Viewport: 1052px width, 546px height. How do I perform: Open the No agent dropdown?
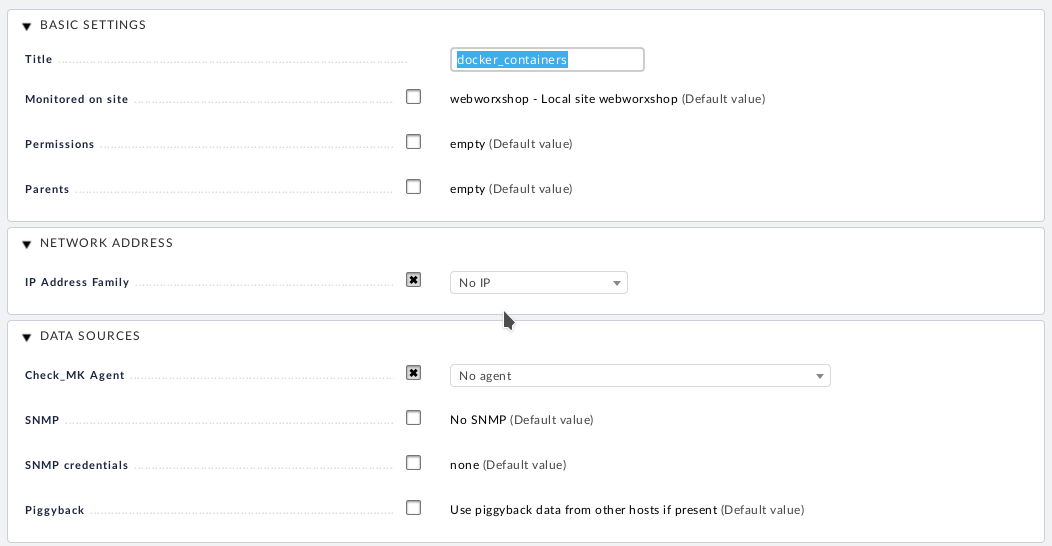(x=640, y=376)
